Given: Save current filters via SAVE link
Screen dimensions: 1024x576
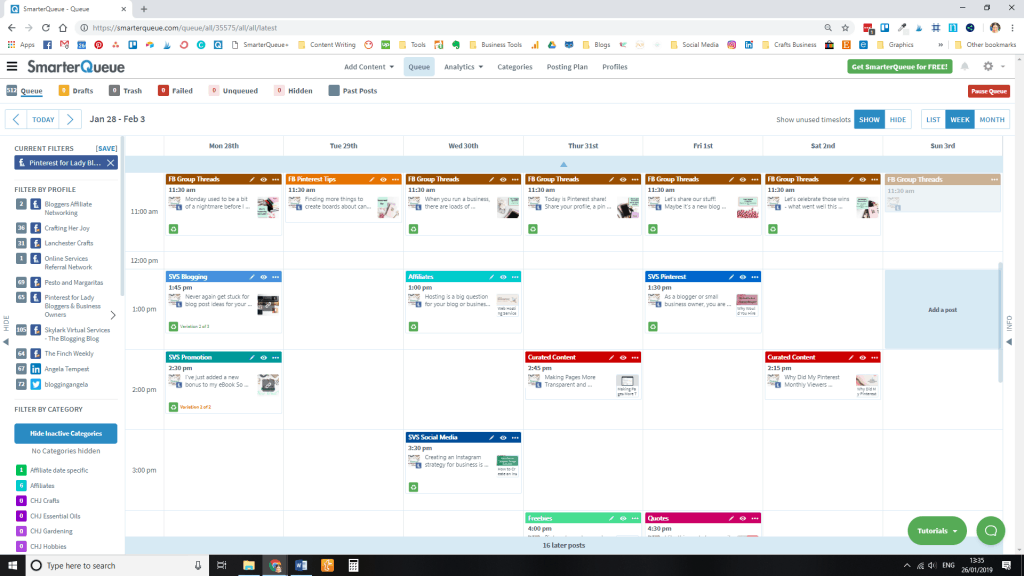Looking at the screenshot, I should pos(106,149).
